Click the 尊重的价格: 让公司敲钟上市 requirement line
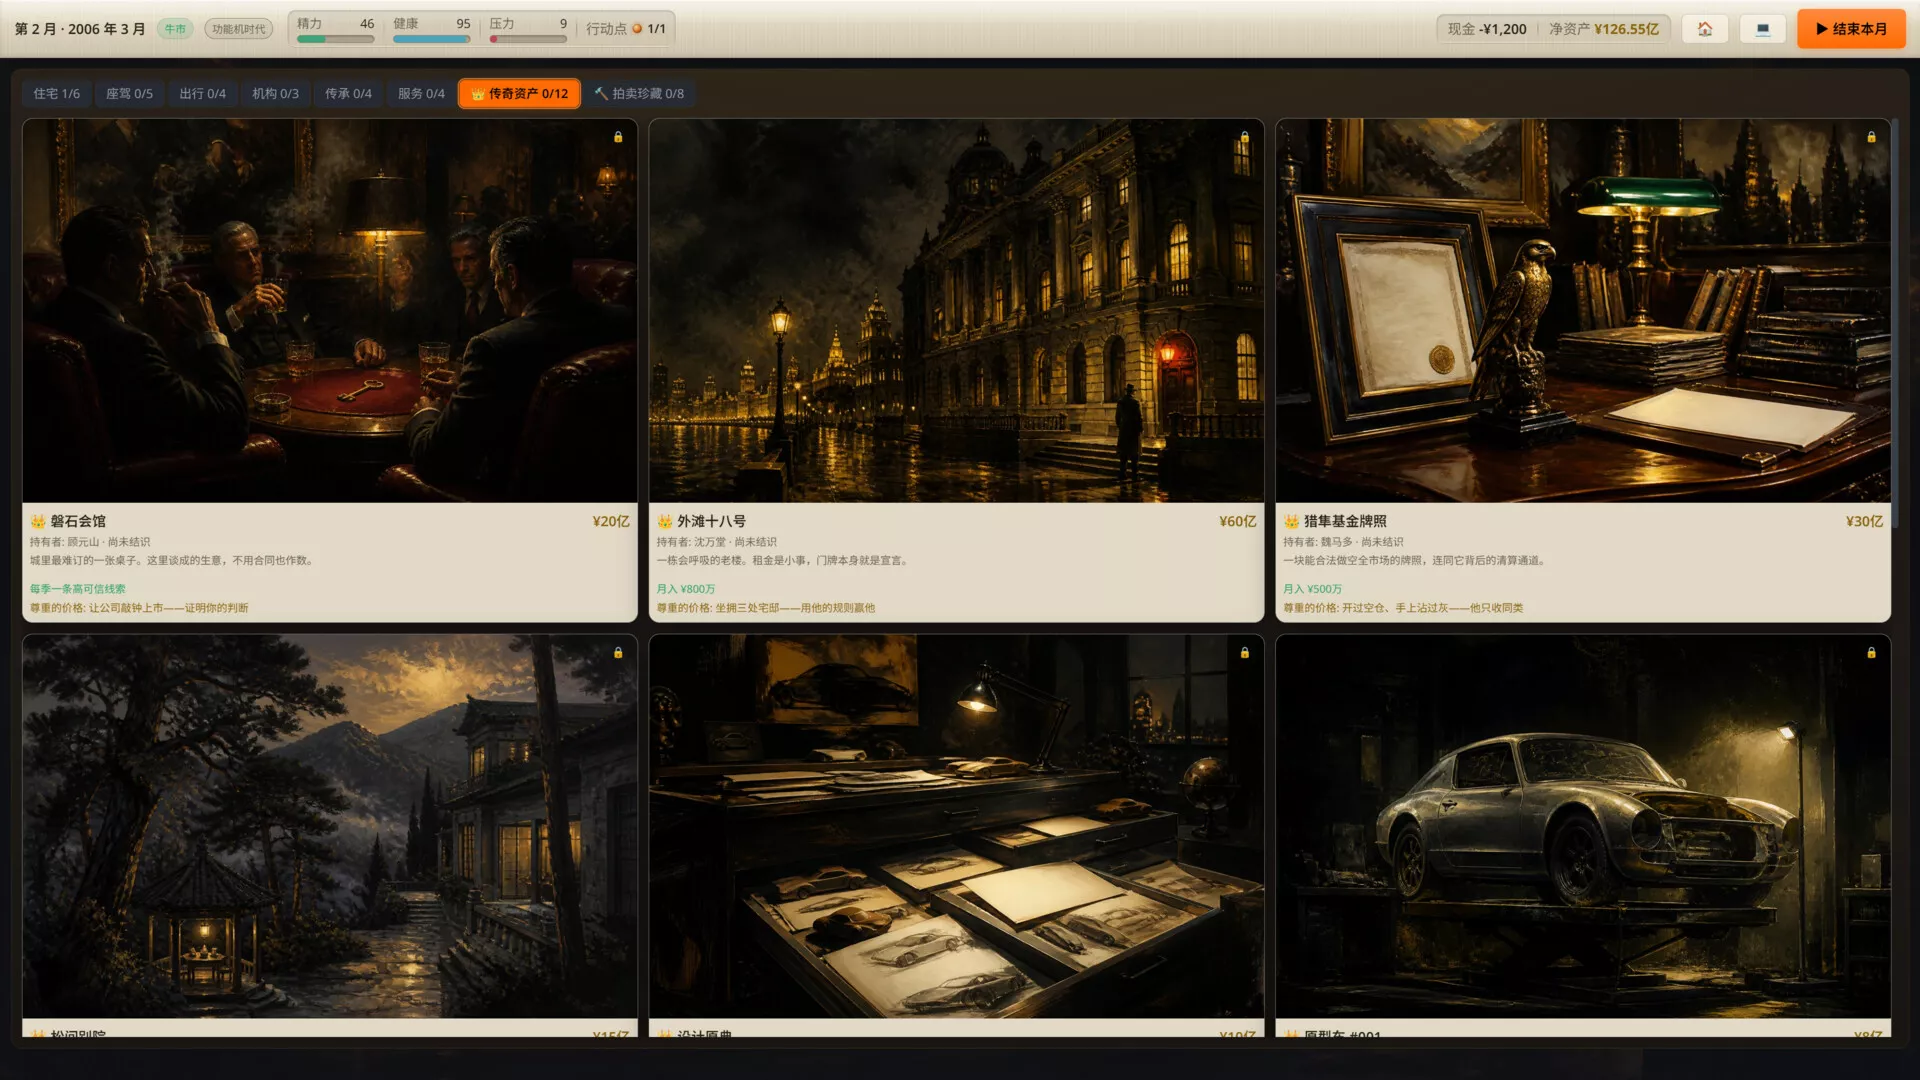The image size is (1920, 1080). [x=139, y=608]
